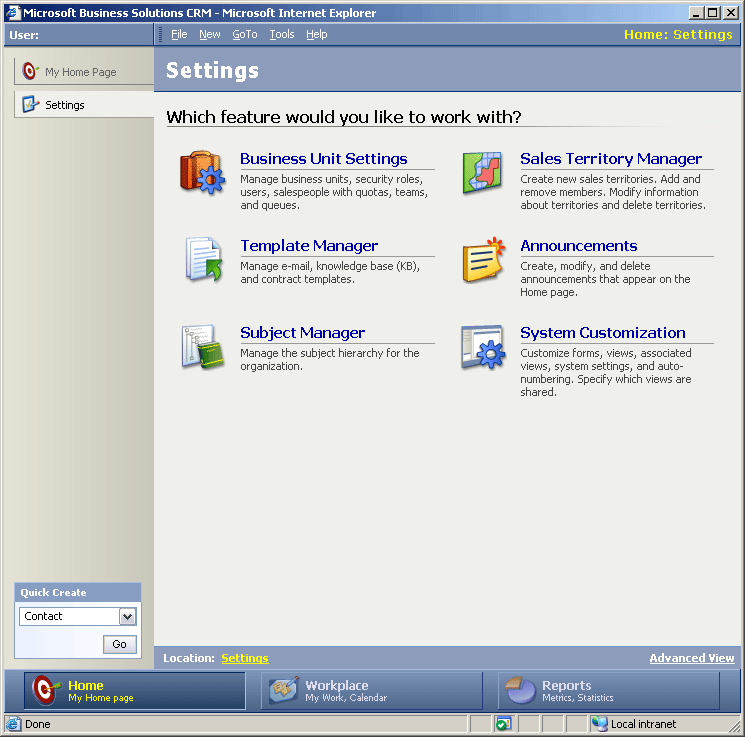745x737 pixels.
Task: Open Business Unit Settings link
Action: pyautogui.click(x=324, y=159)
